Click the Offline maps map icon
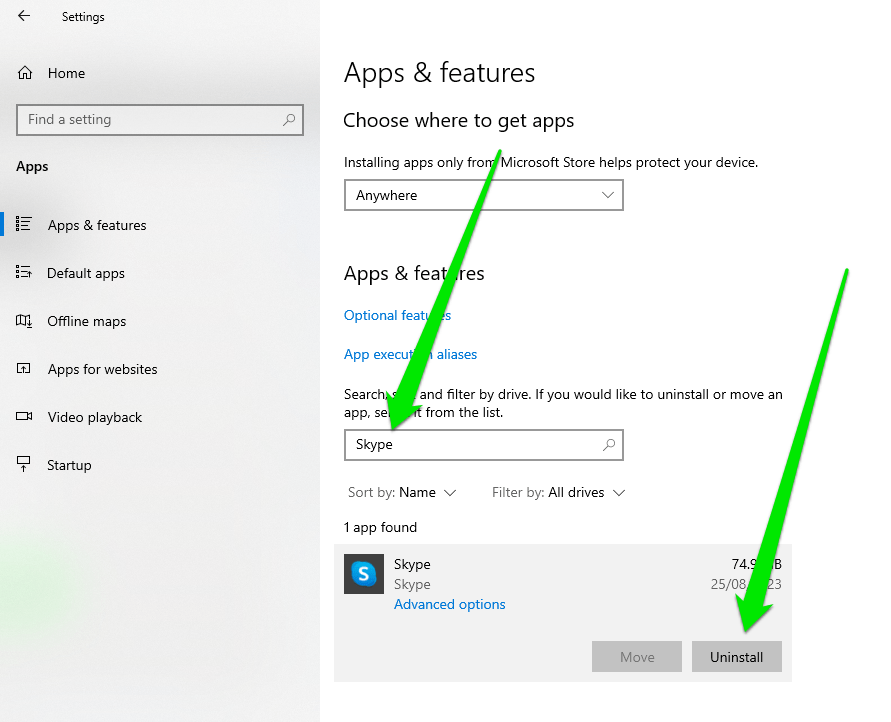Screen dimensions: 891x722 pyautogui.click(x=23, y=320)
